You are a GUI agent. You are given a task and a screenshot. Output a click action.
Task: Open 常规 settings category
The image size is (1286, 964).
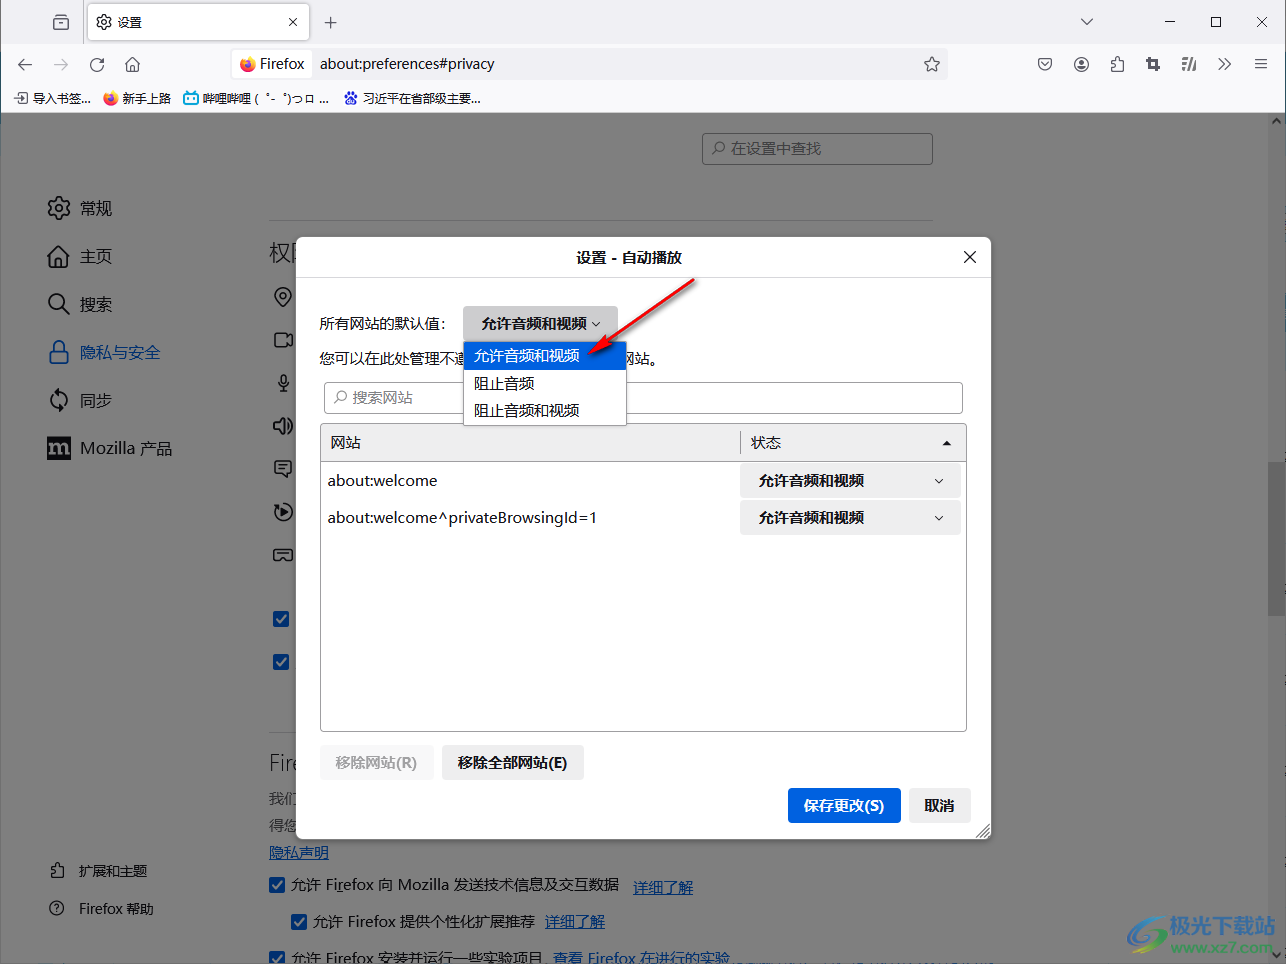pos(80,208)
